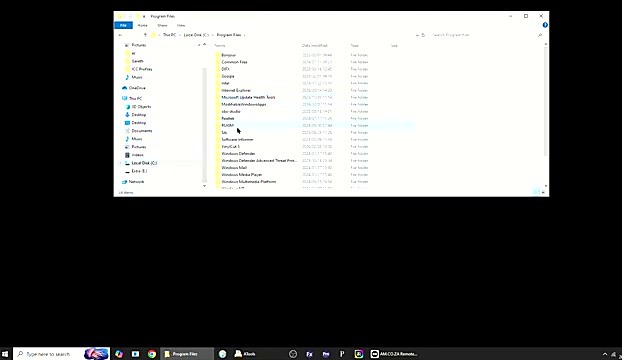Open Documents in the navigation pane
This screenshot has height=360, width=622.
pos(142,131)
